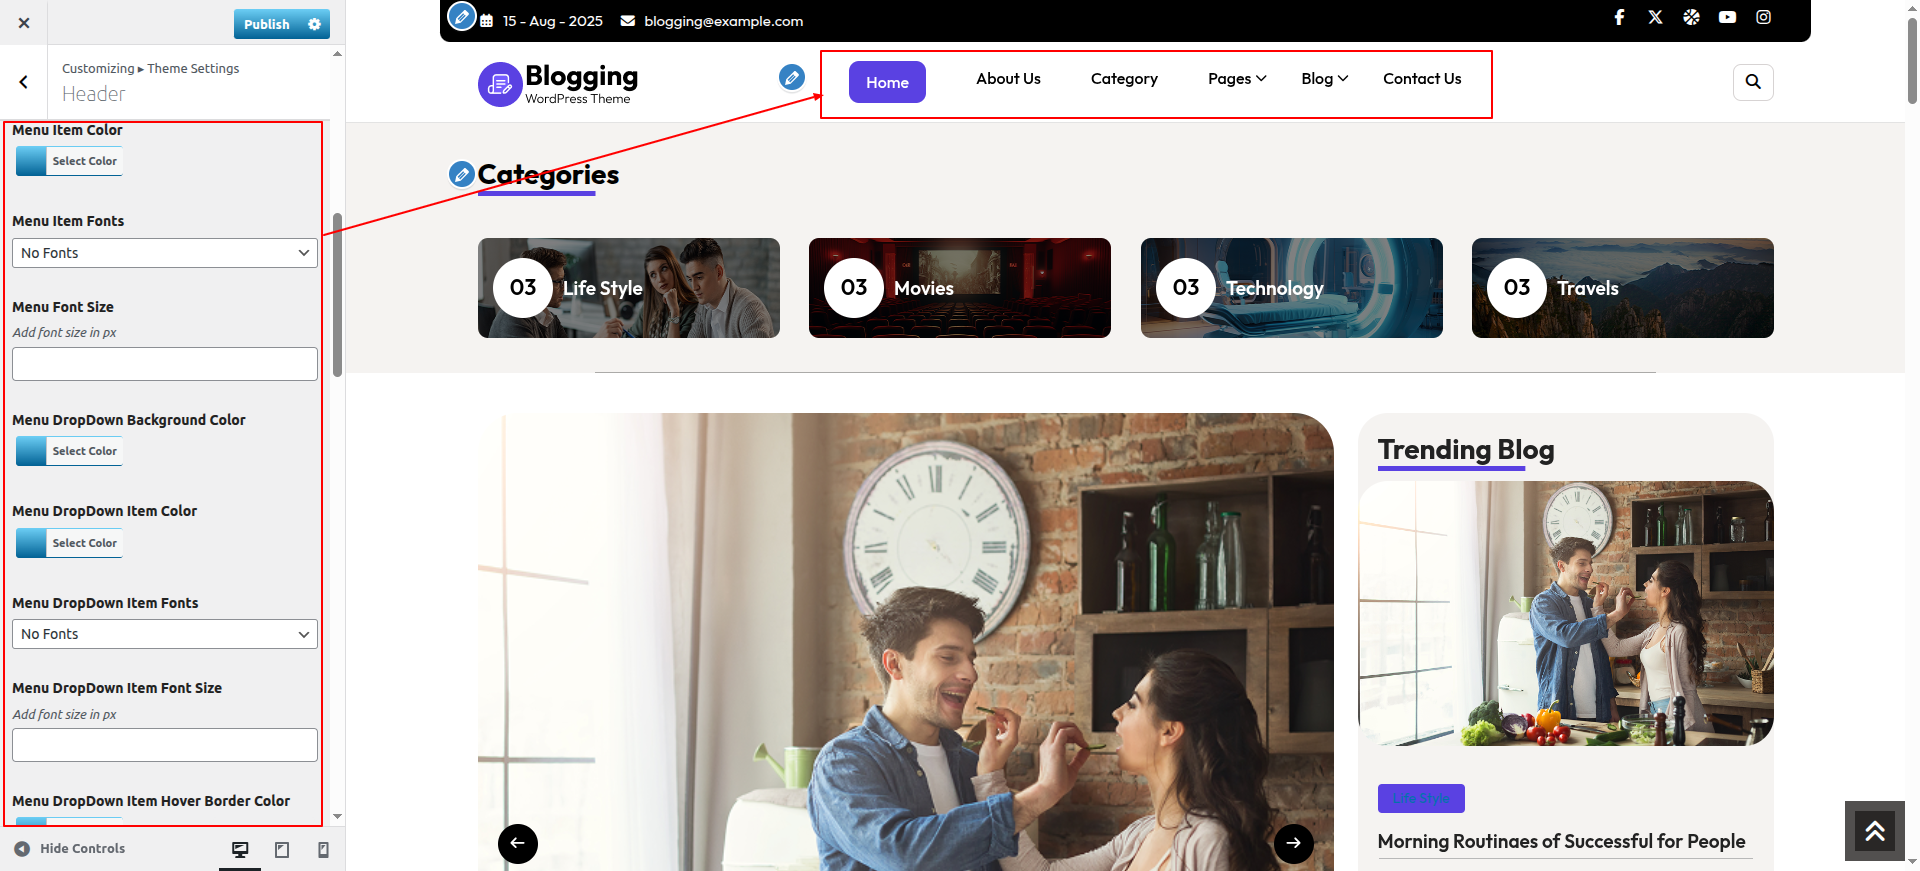Switch to tablet preview mode
1920x871 pixels.
[x=282, y=850]
